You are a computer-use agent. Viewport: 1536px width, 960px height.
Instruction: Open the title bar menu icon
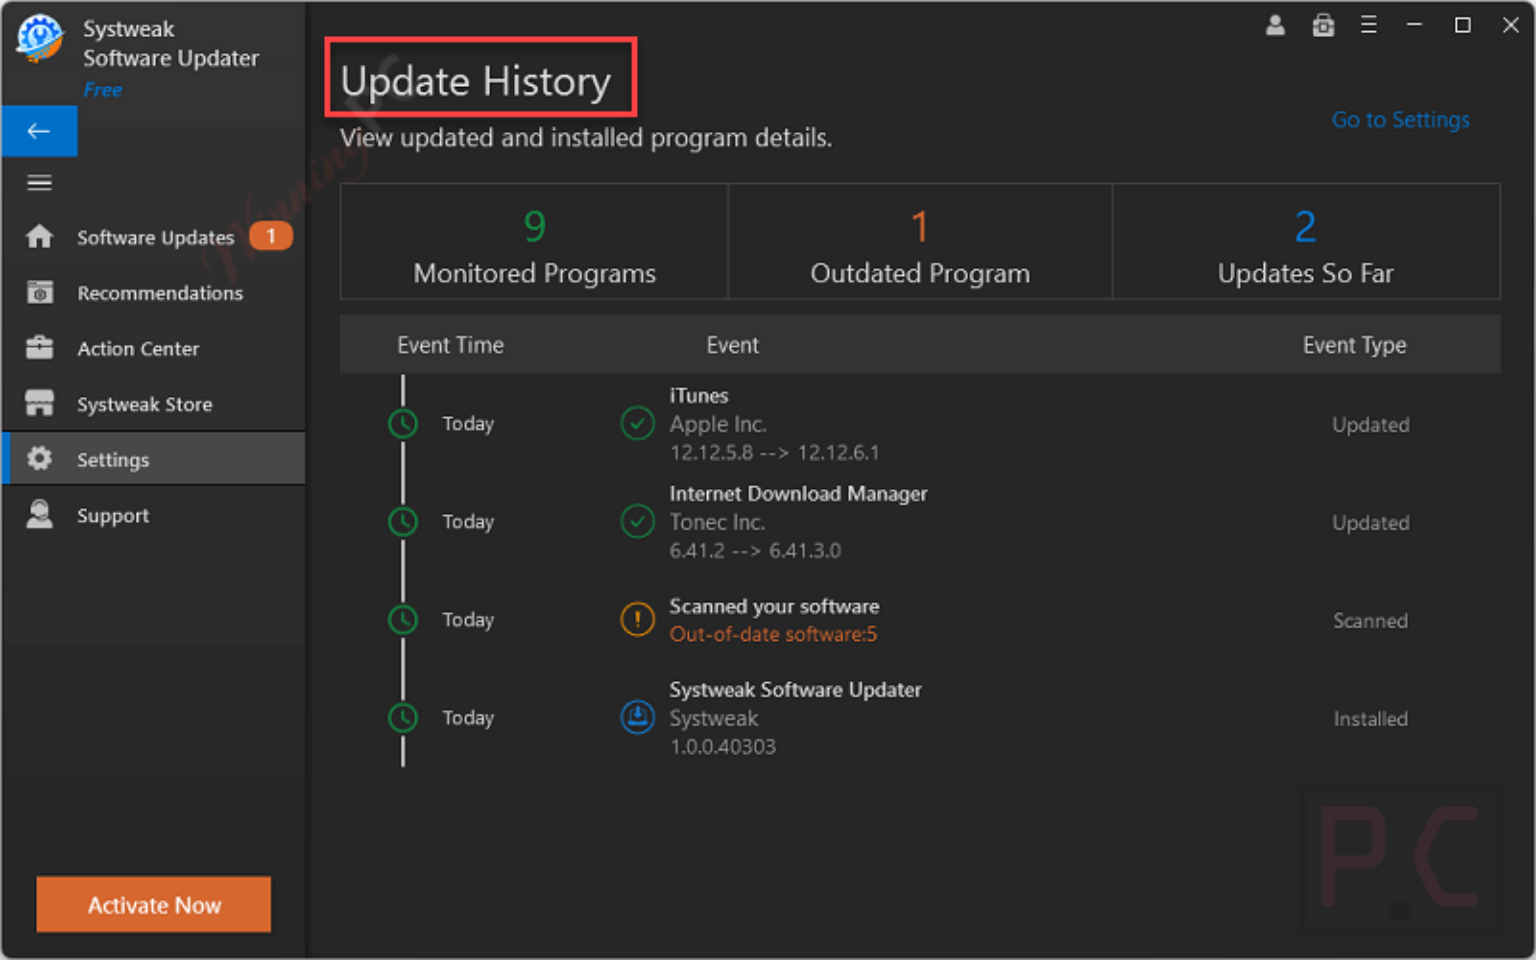tap(1369, 25)
